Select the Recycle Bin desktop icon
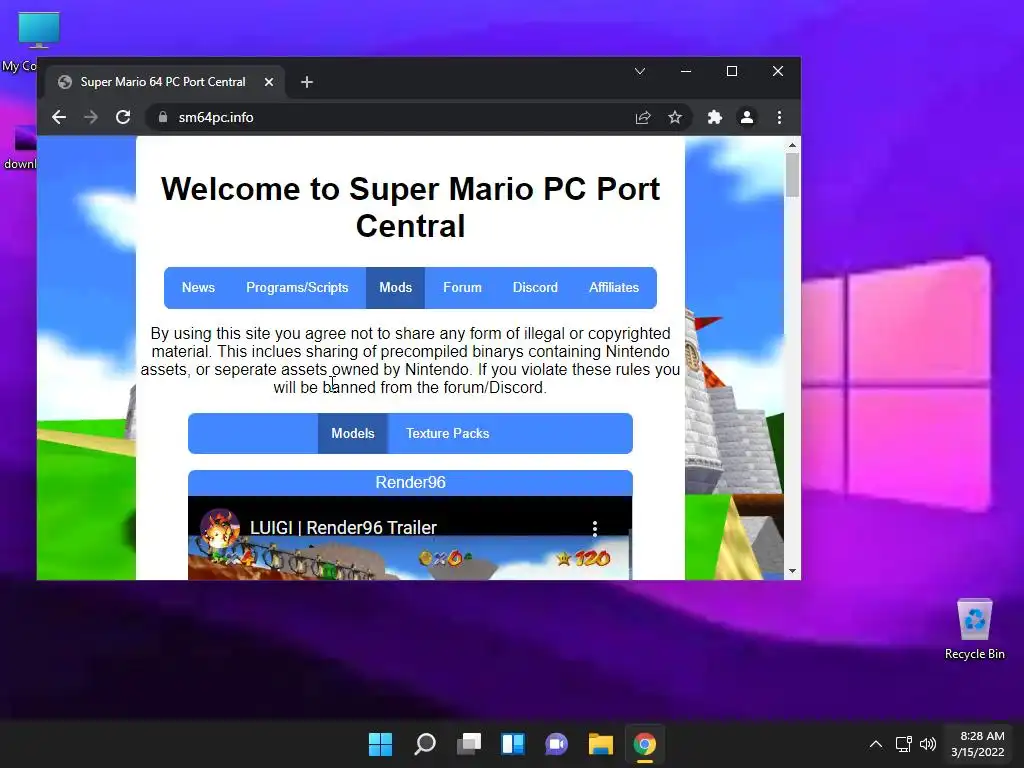This screenshot has width=1024, height=768. (x=974, y=628)
